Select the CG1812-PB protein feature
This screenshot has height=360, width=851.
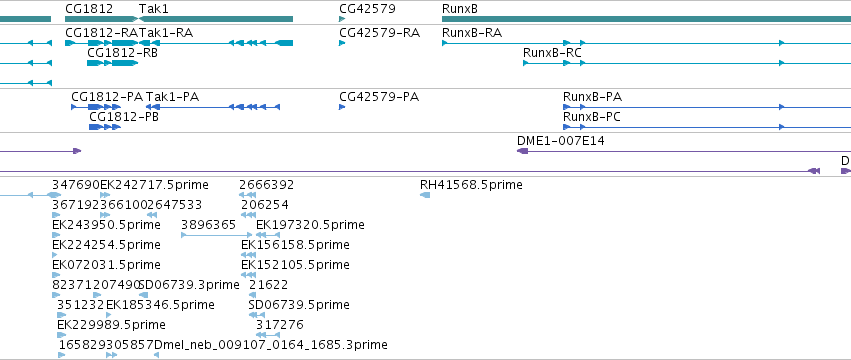click(104, 127)
